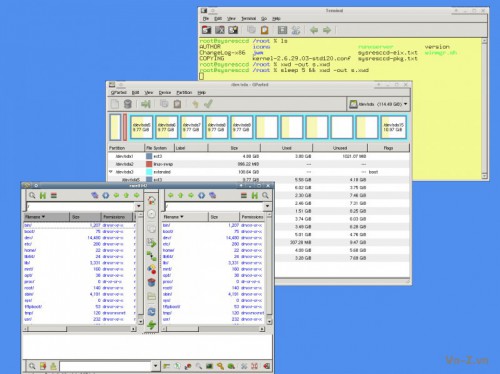Image resolution: width=500 pixels, height=374 pixels.
Task: Click the right green arrow in Terminal toolbar
Action: click(327, 30)
